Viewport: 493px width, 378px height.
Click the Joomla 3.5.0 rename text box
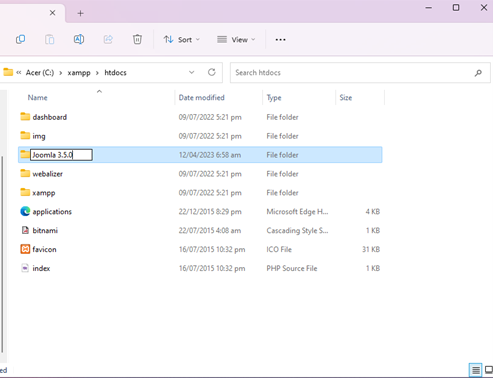coord(61,155)
